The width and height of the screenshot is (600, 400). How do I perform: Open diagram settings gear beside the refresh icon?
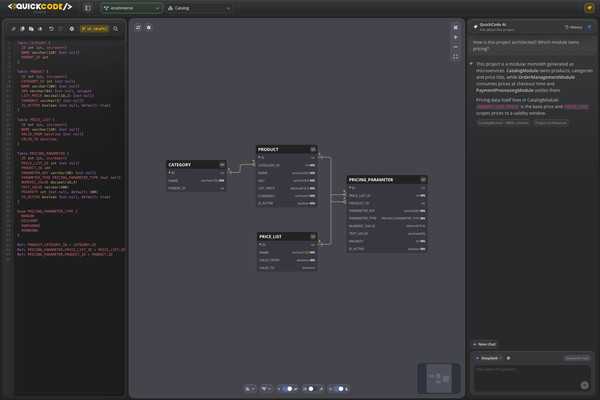[x=149, y=28]
